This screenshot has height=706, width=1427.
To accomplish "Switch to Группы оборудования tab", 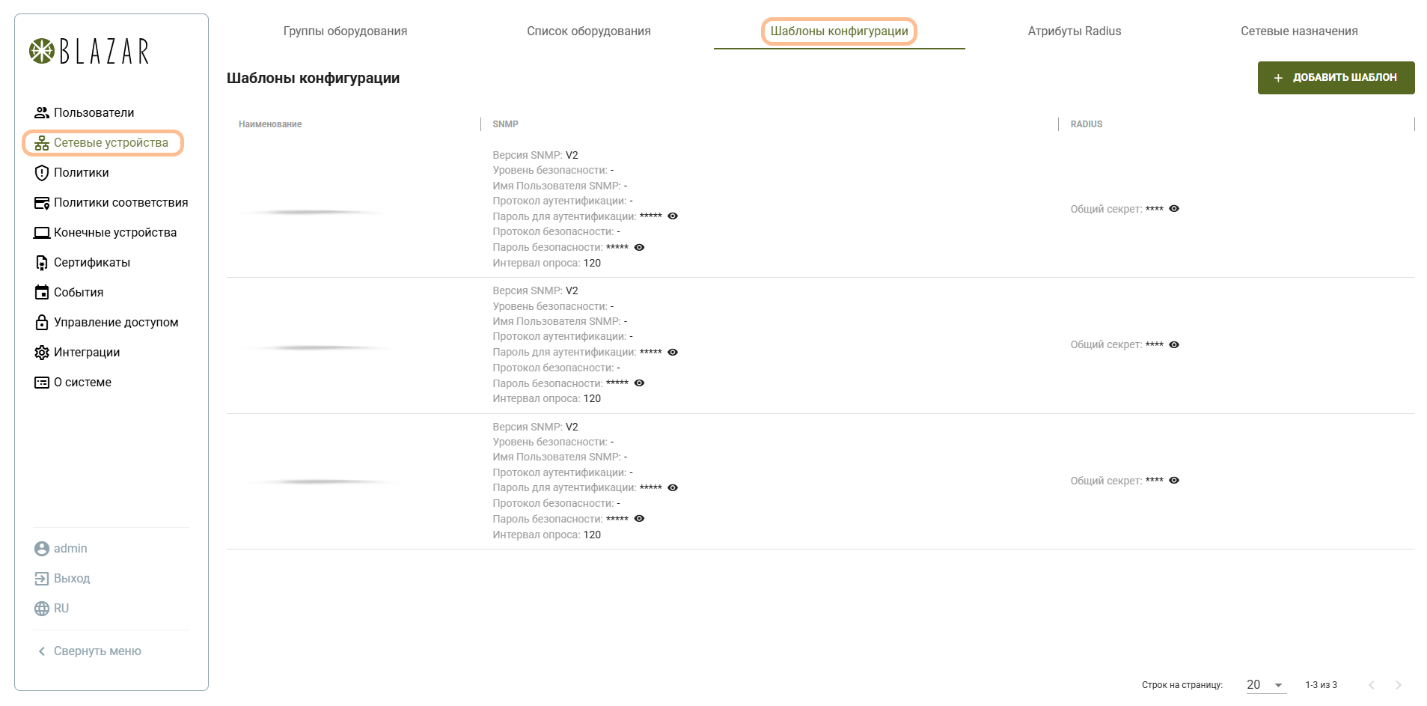I will coord(345,31).
